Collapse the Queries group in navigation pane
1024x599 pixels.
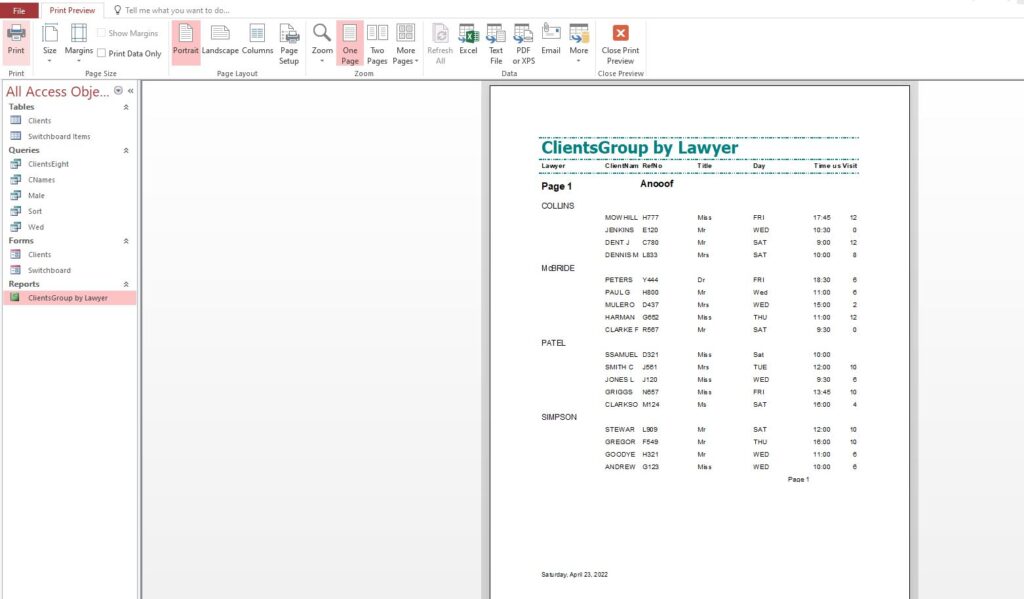click(x=126, y=150)
